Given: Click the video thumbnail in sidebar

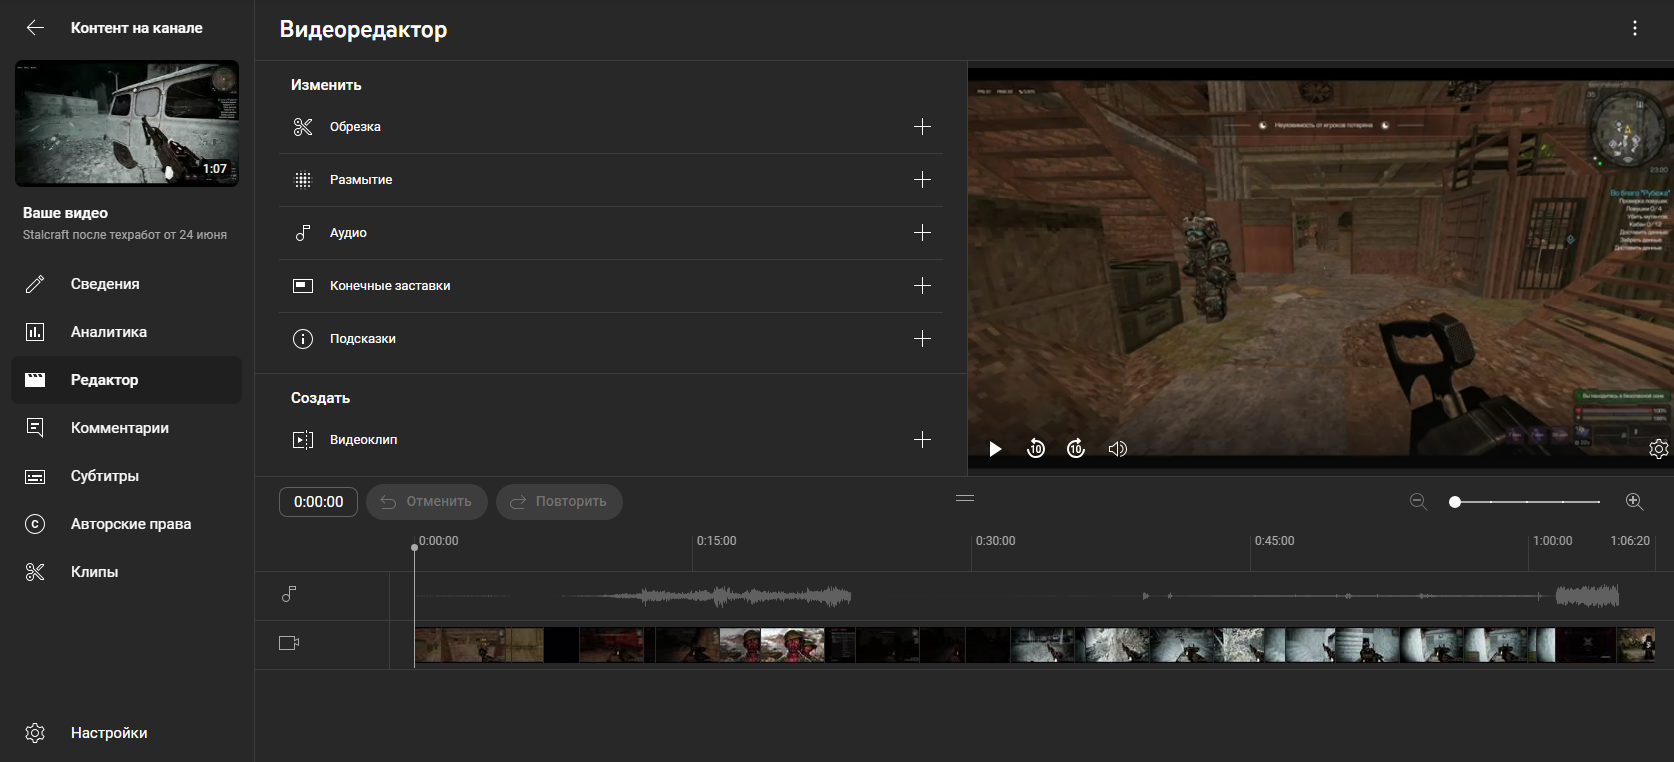Looking at the screenshot, I should click(127, 123).
